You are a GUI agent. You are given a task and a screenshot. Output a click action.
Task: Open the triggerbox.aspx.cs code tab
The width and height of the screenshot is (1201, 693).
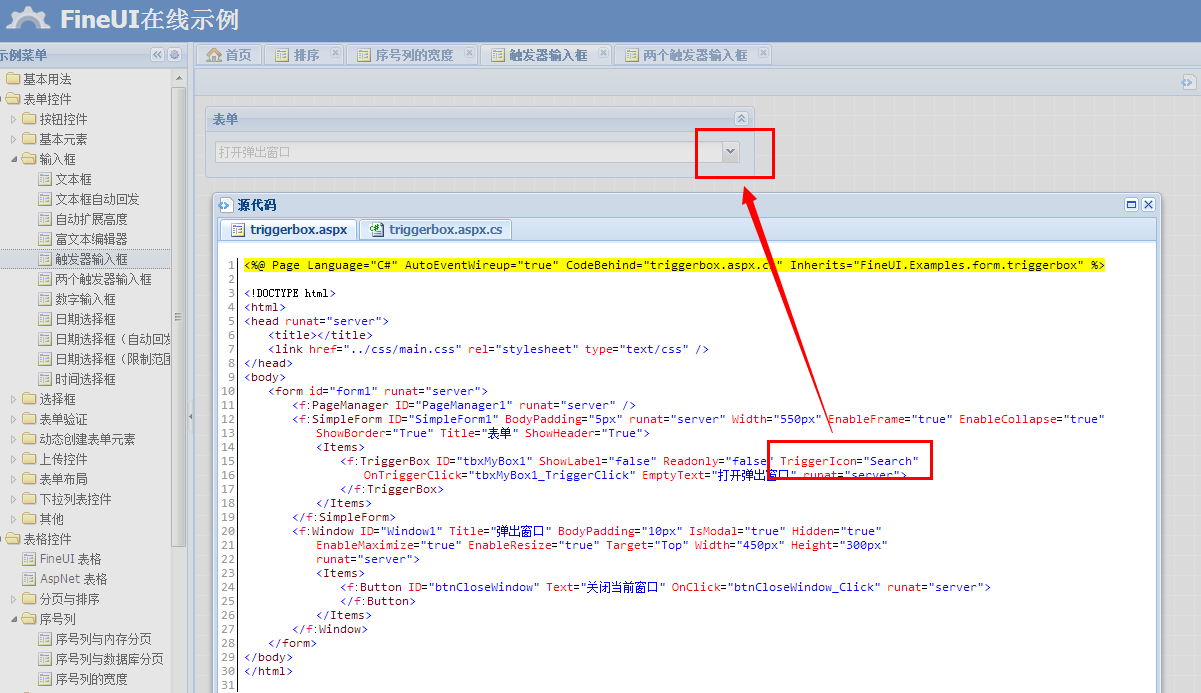(435, 229)
